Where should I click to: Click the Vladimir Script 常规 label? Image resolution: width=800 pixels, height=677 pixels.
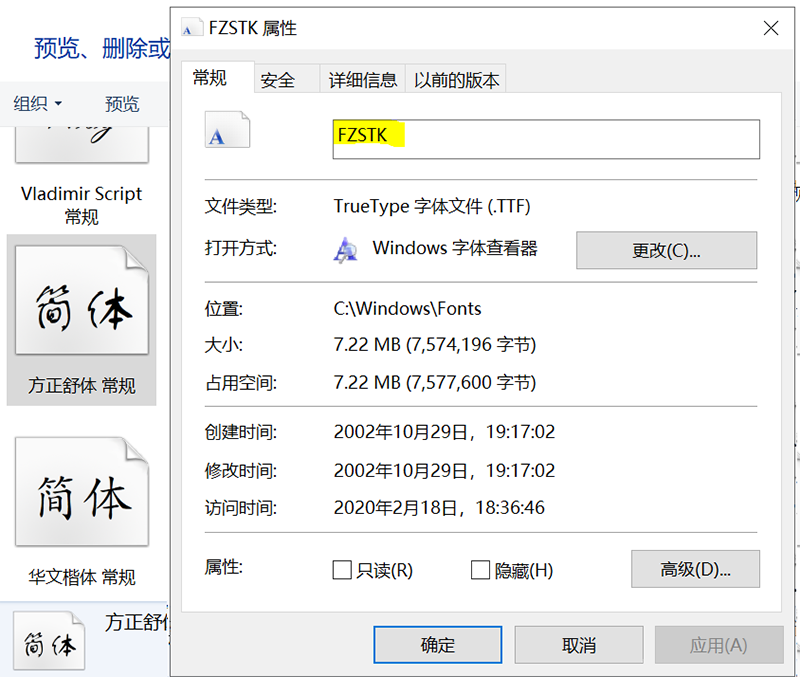(x=82, y=205)
